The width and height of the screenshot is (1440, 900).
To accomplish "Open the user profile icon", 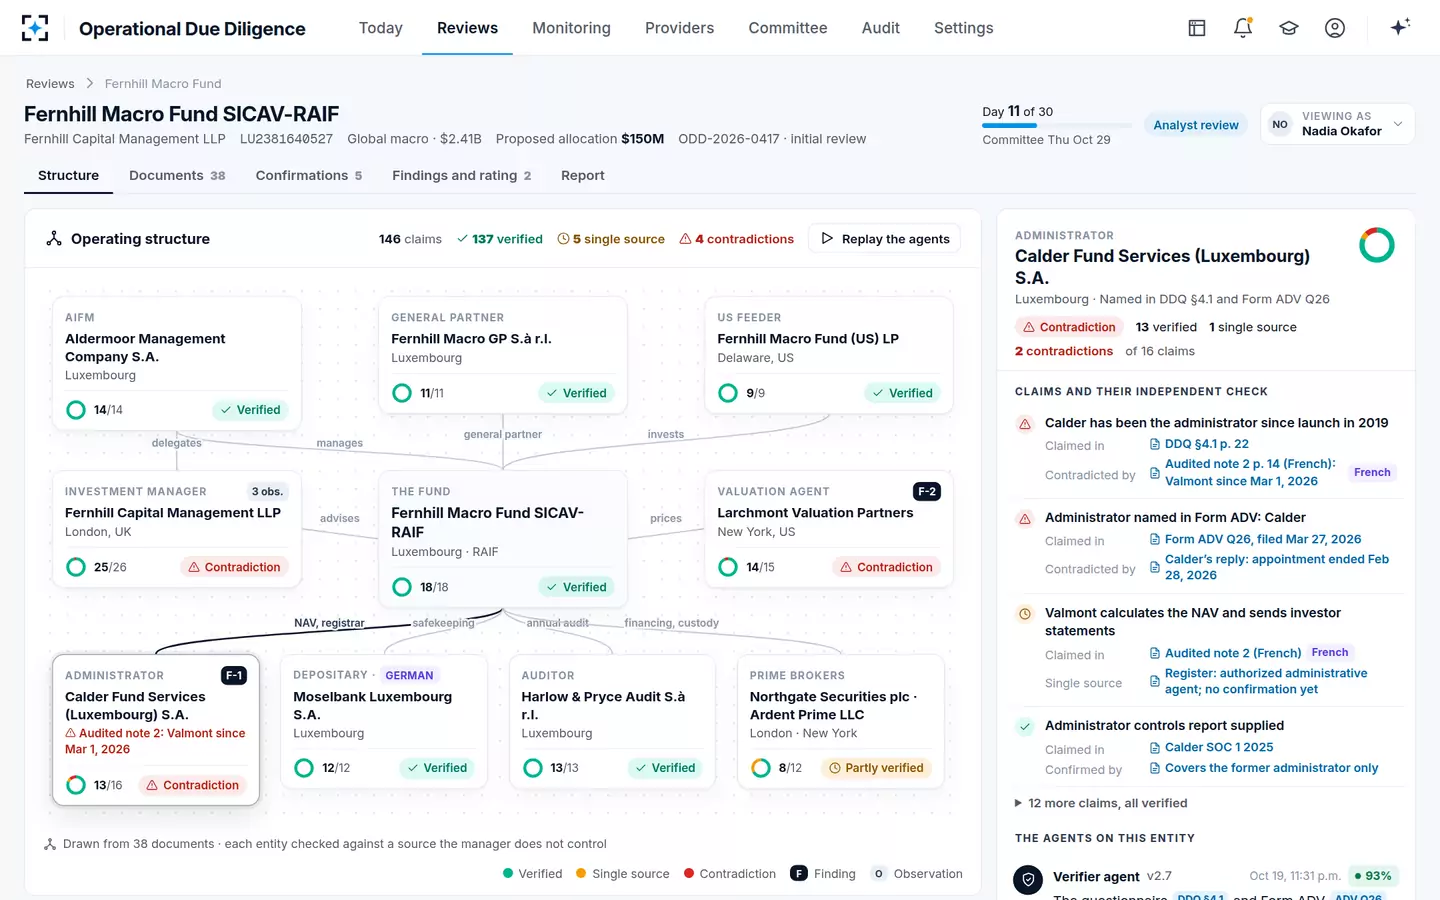I will click(1335, 28).
